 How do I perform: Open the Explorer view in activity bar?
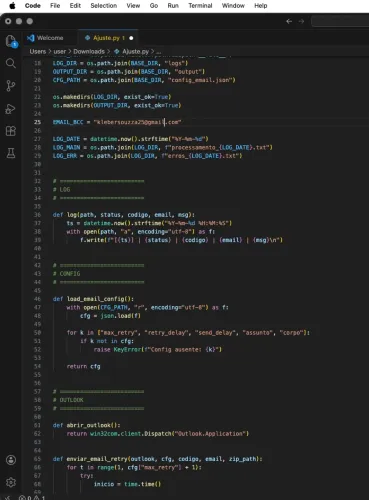click(x=11, y=41)
